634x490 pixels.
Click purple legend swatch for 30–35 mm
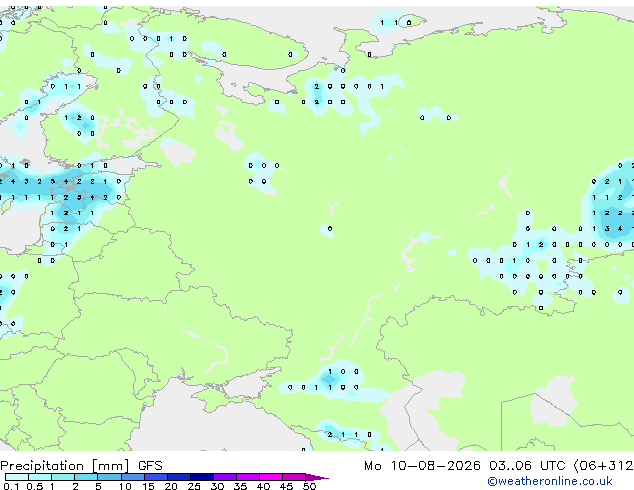pos(225,477)
